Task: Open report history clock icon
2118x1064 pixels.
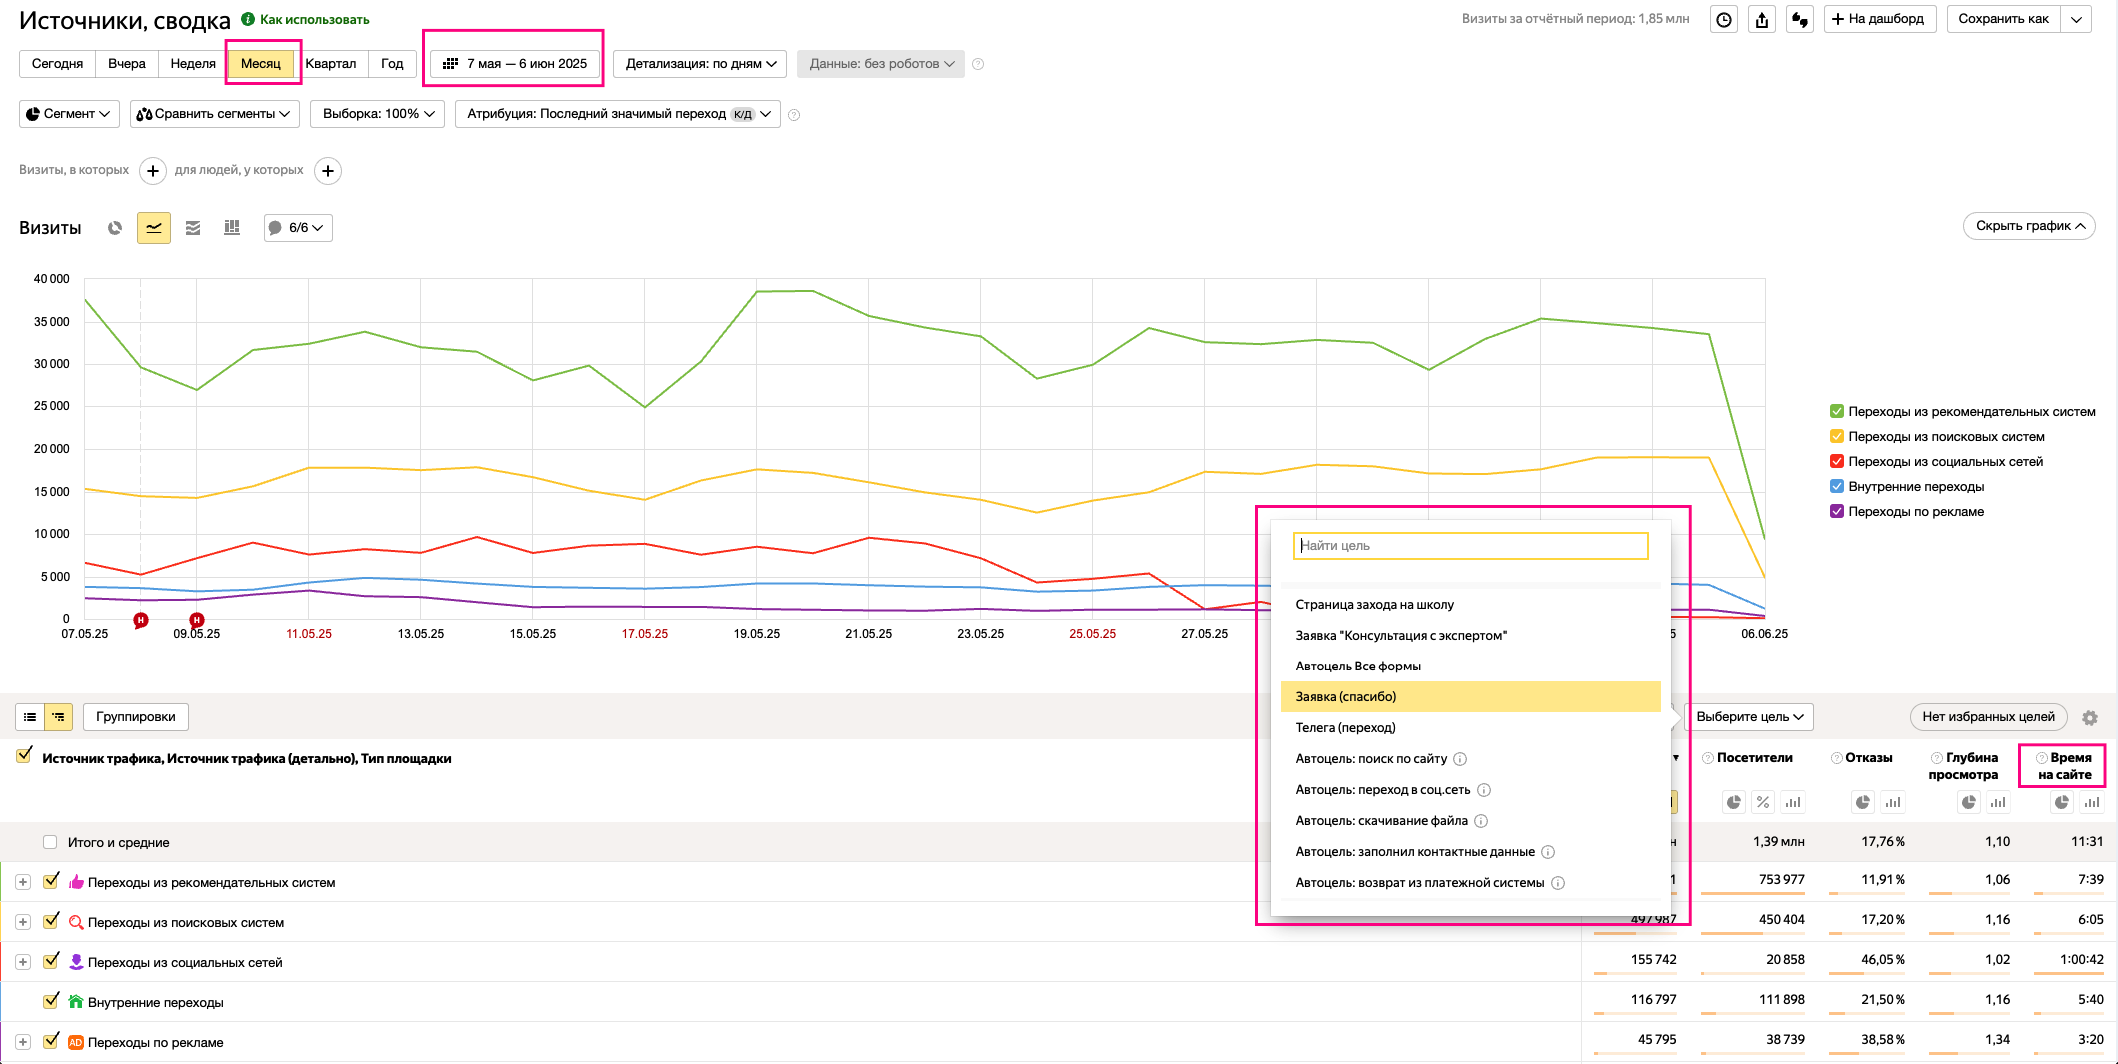Action: pyautogui.click(x=1724, y=19)
